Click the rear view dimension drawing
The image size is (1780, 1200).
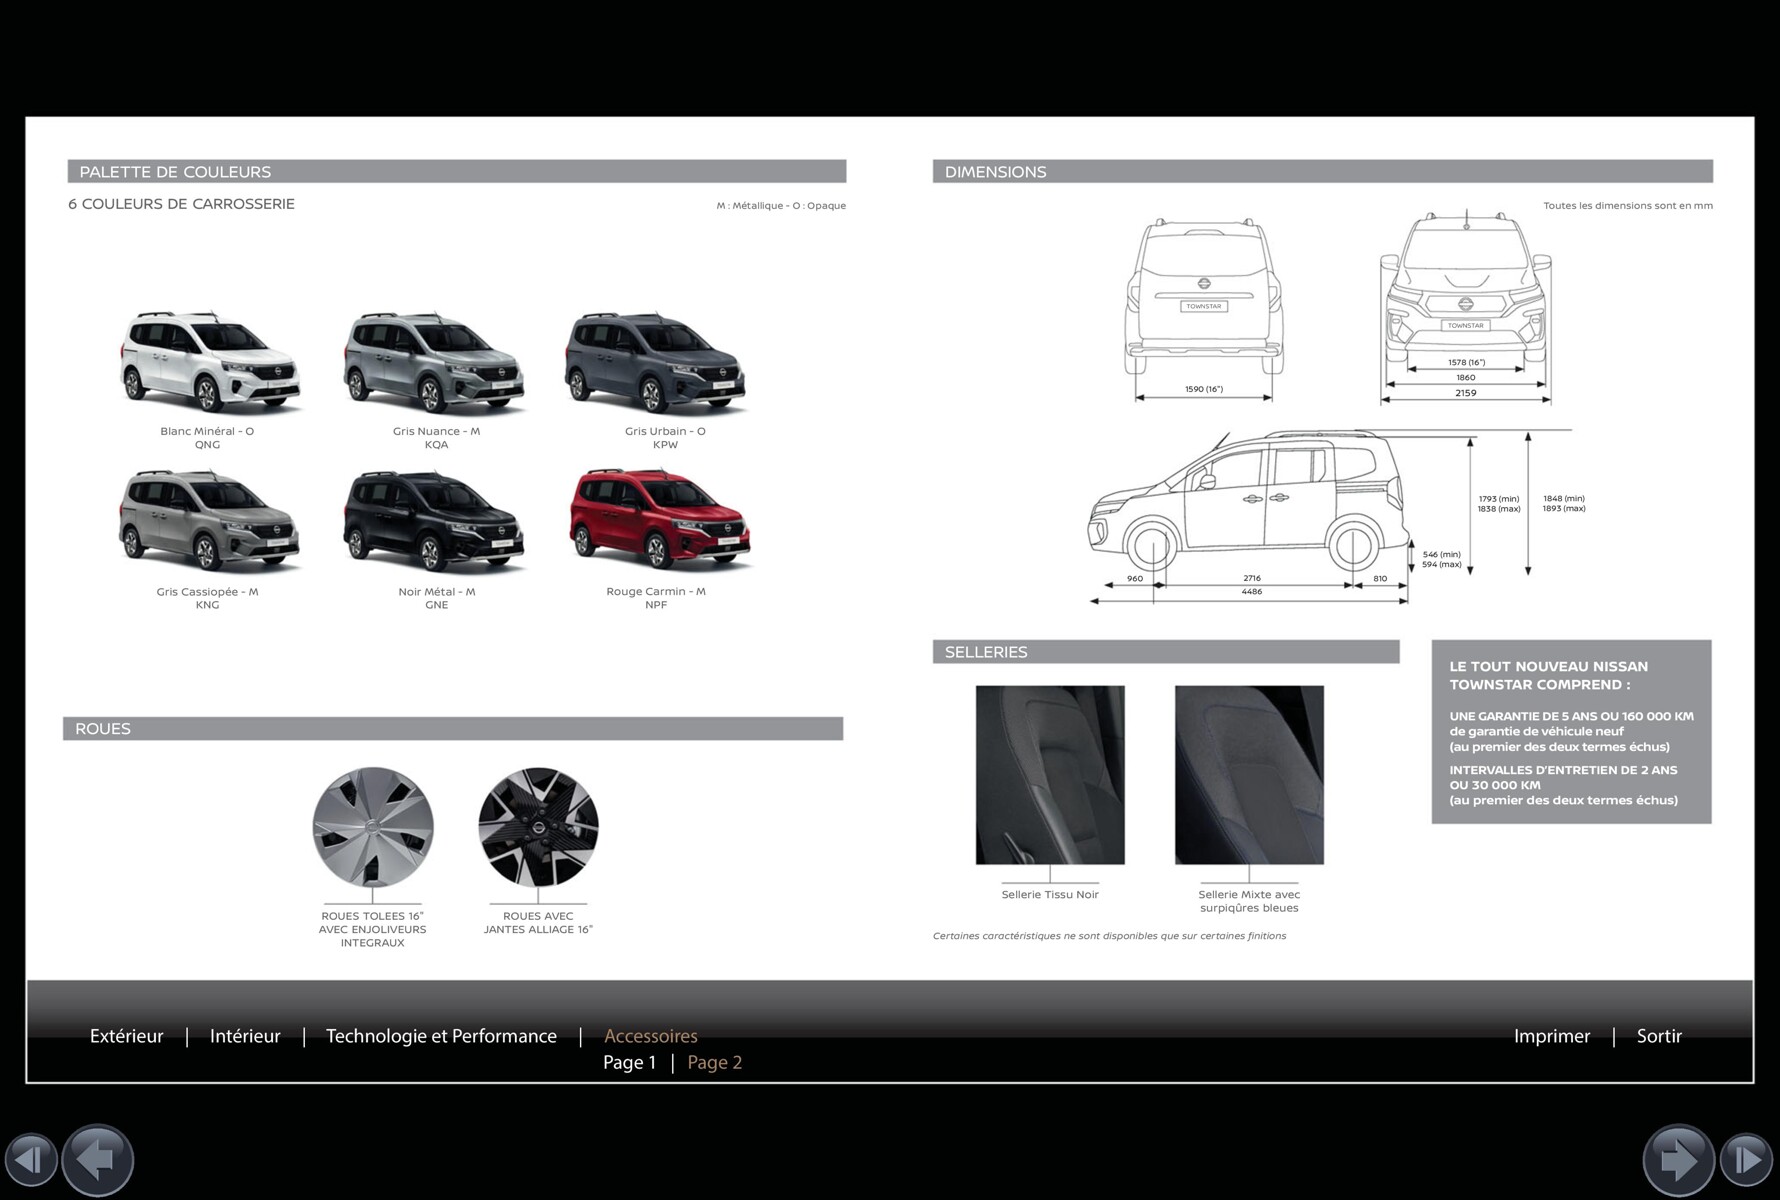(x=1204, y=310)
